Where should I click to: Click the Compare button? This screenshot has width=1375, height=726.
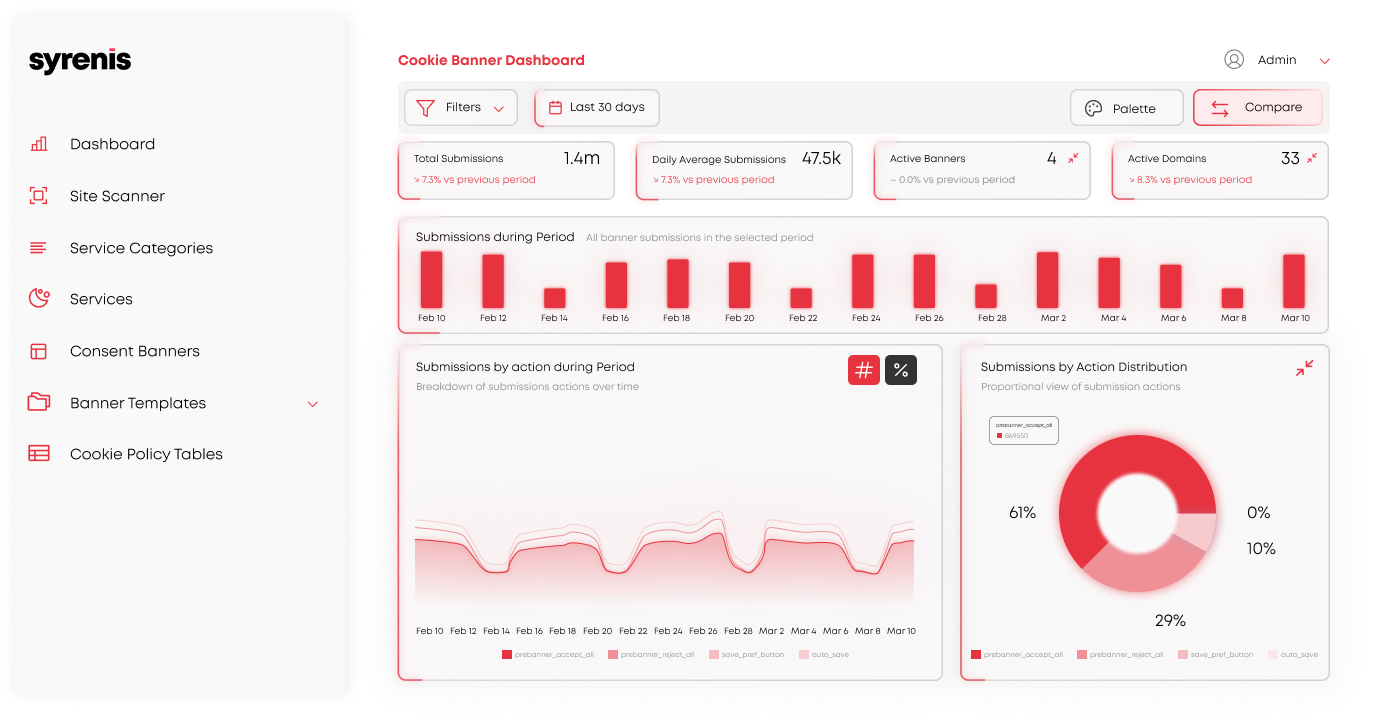tap(1257, 108)
